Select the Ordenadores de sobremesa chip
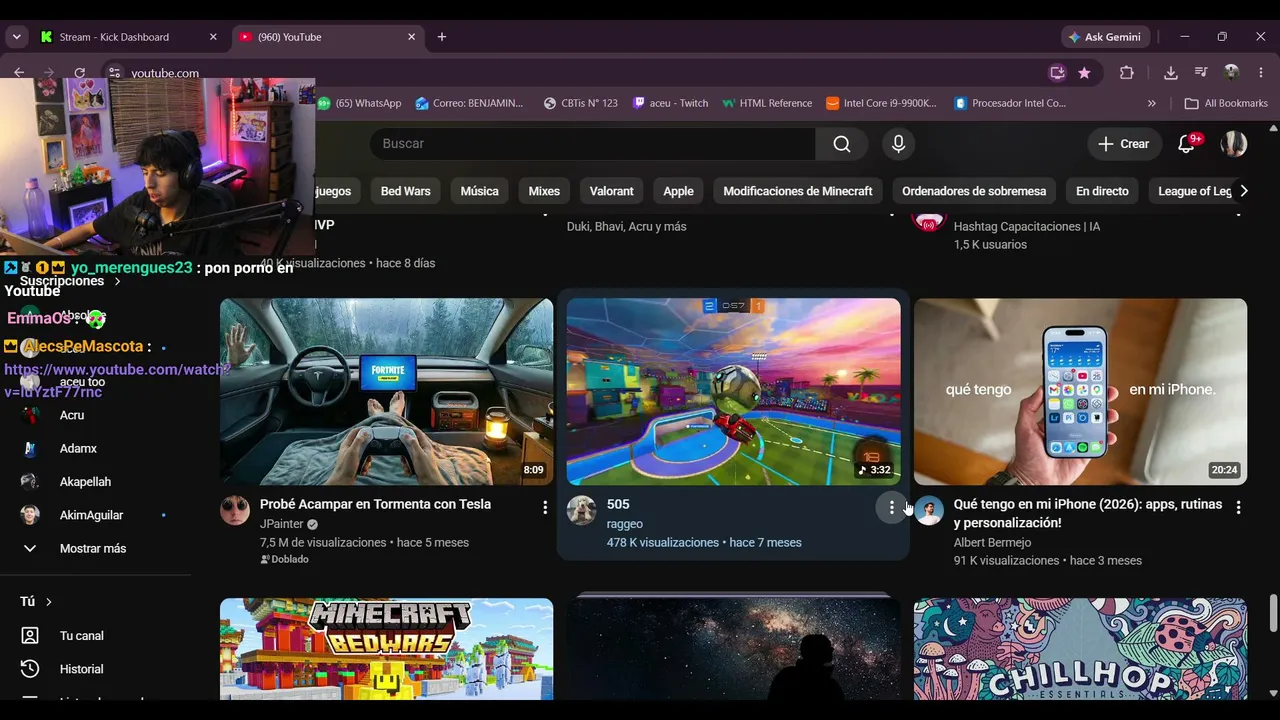Image resolution: width=1280 pixels, height=720 pixels. 974,191
